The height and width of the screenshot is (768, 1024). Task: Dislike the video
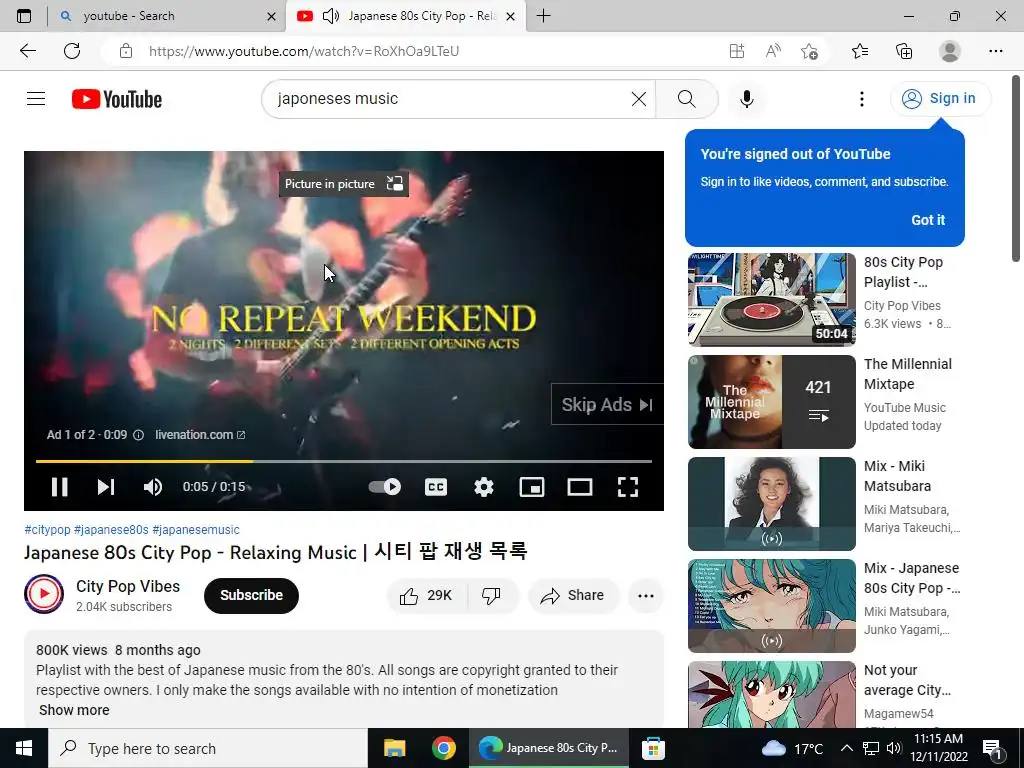click(491, 596)
